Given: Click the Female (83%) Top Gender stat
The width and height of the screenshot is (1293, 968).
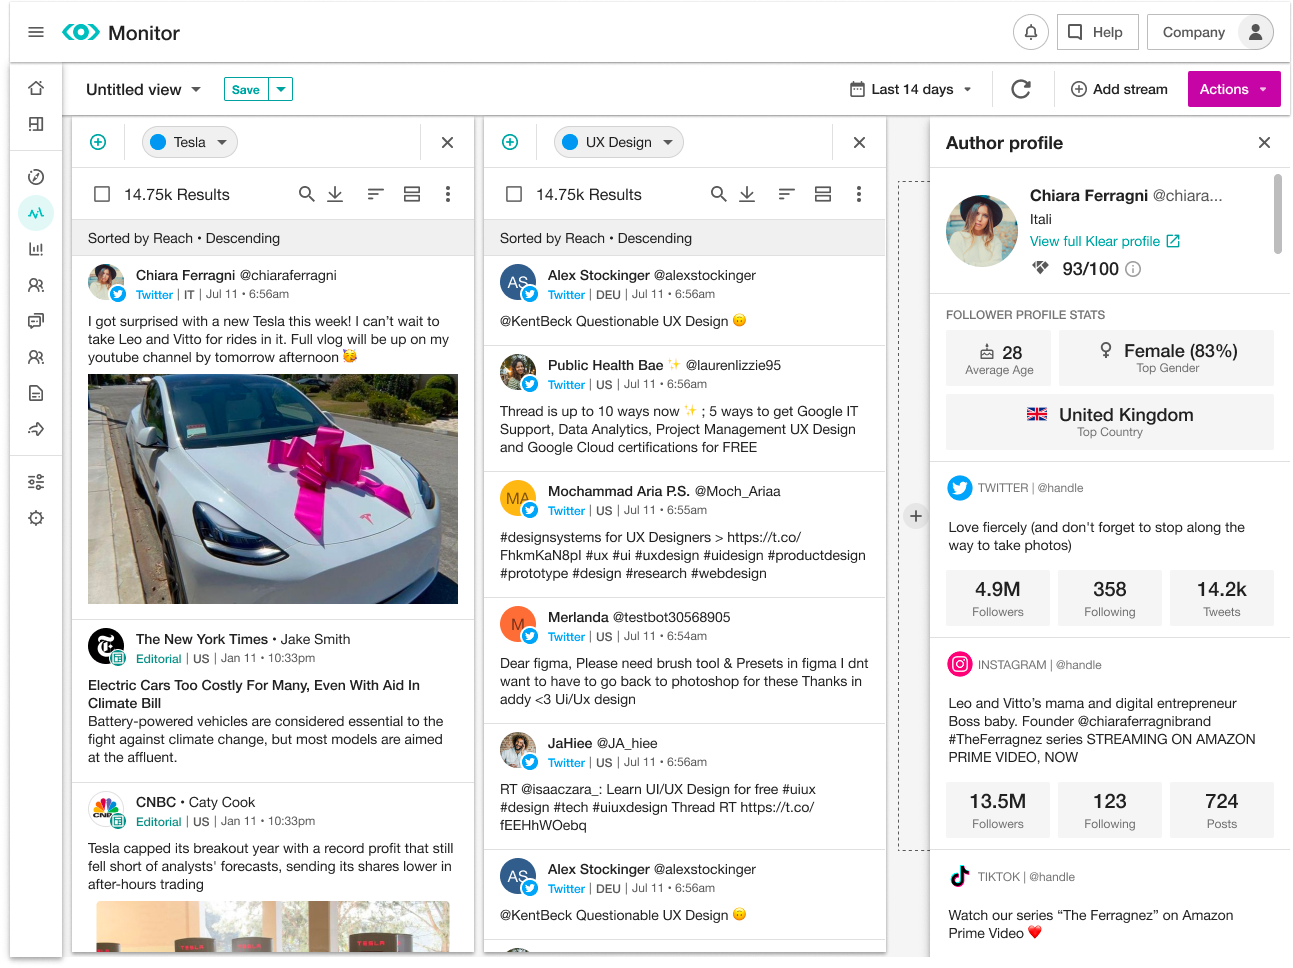Looking at the screenshot, I should (x=1166, y=358).
